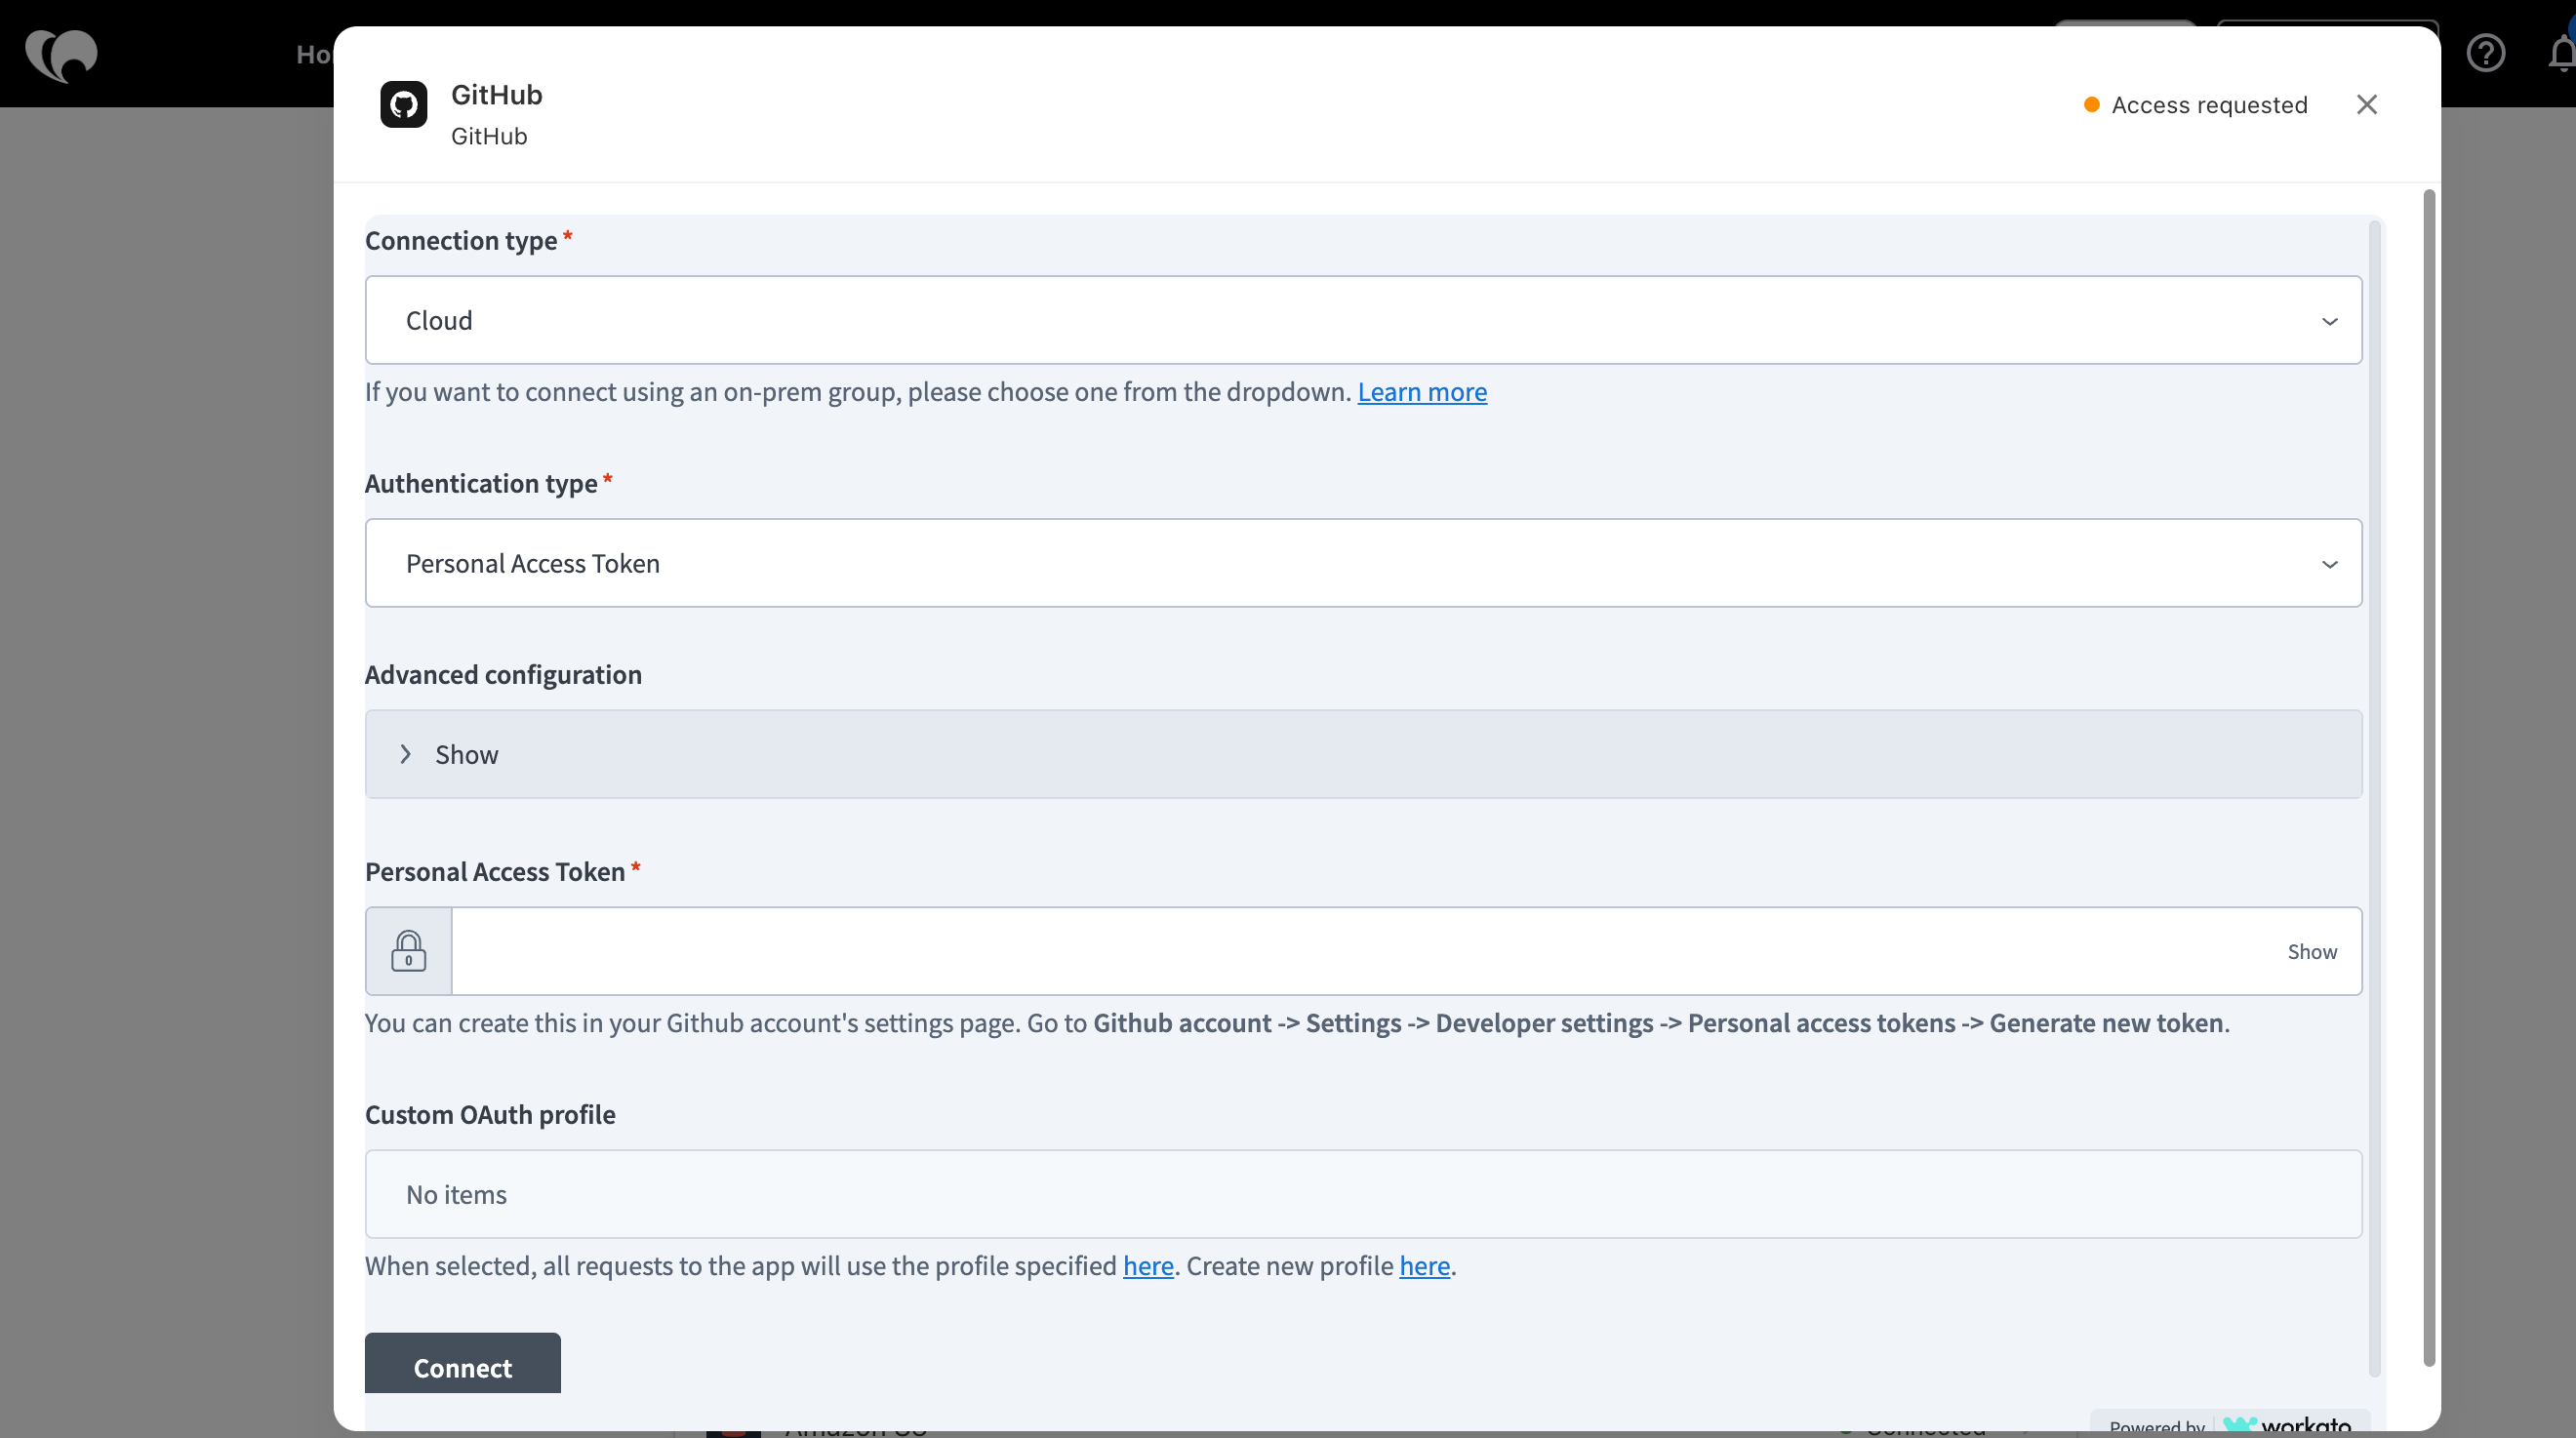Click the app logo in top-left corner
The height and width of the screenshot is (1438, 2576).
coord(61,55)
